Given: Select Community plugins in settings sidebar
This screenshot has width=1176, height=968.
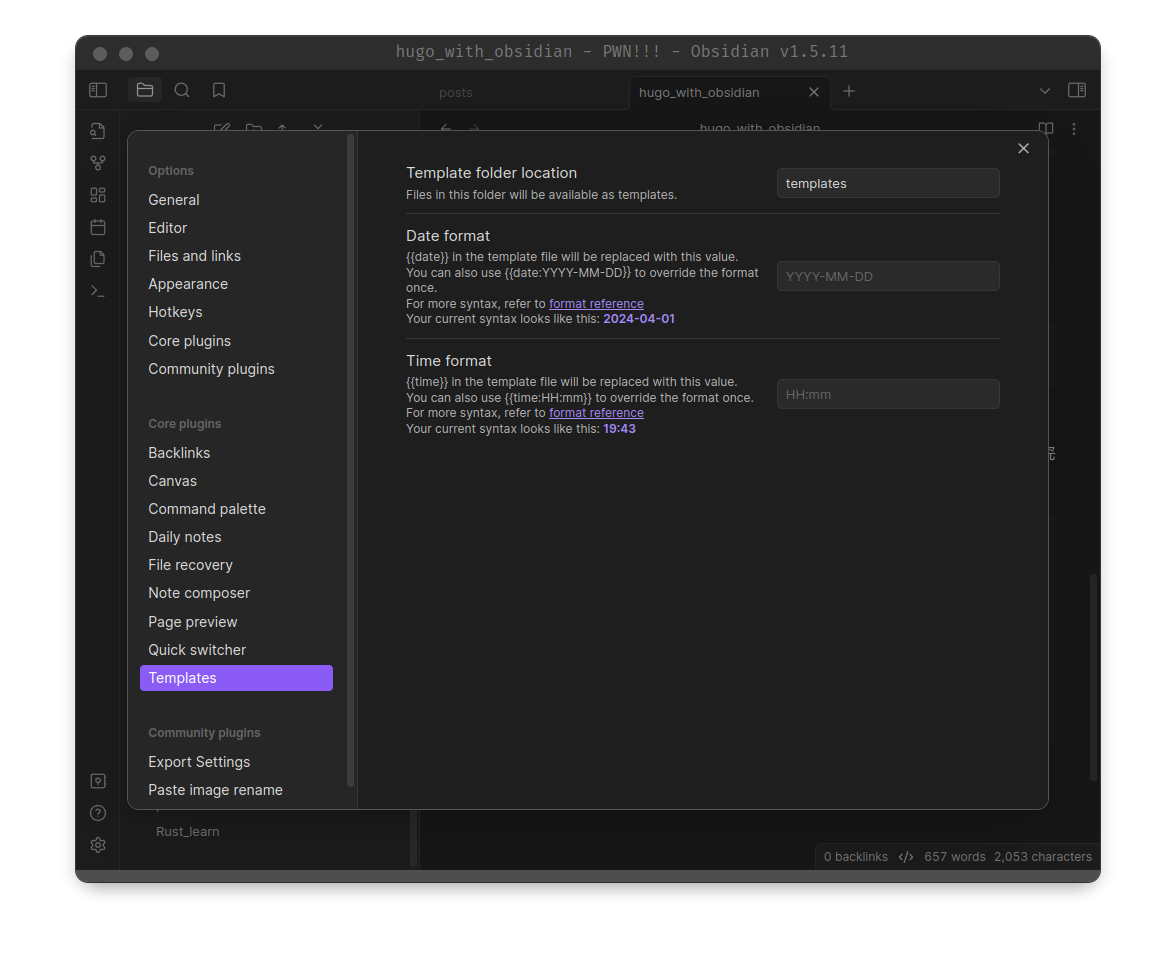Looking at the screenshot, I should tap(211, 369).
